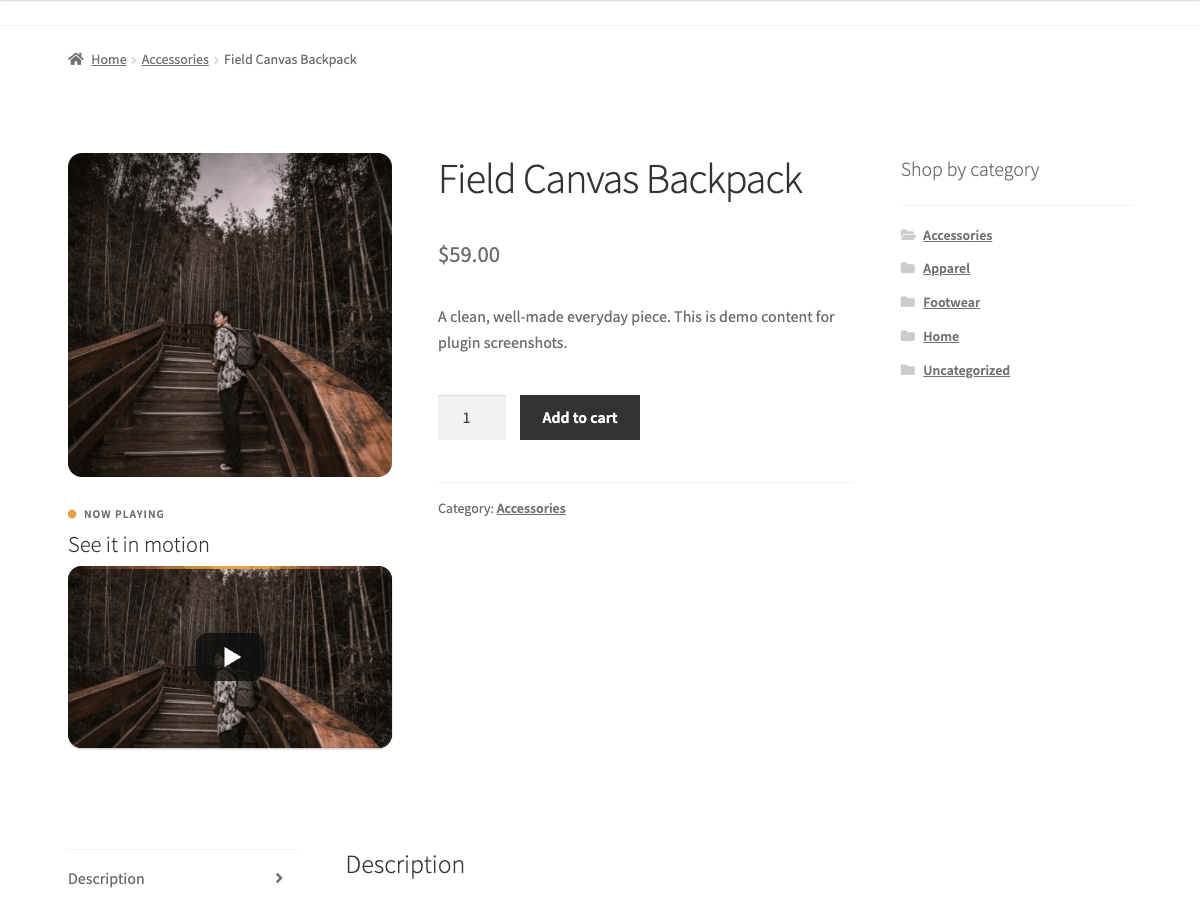Open the main backpack product image
The width and height of the screenshot is (1200, 900).
230,315
